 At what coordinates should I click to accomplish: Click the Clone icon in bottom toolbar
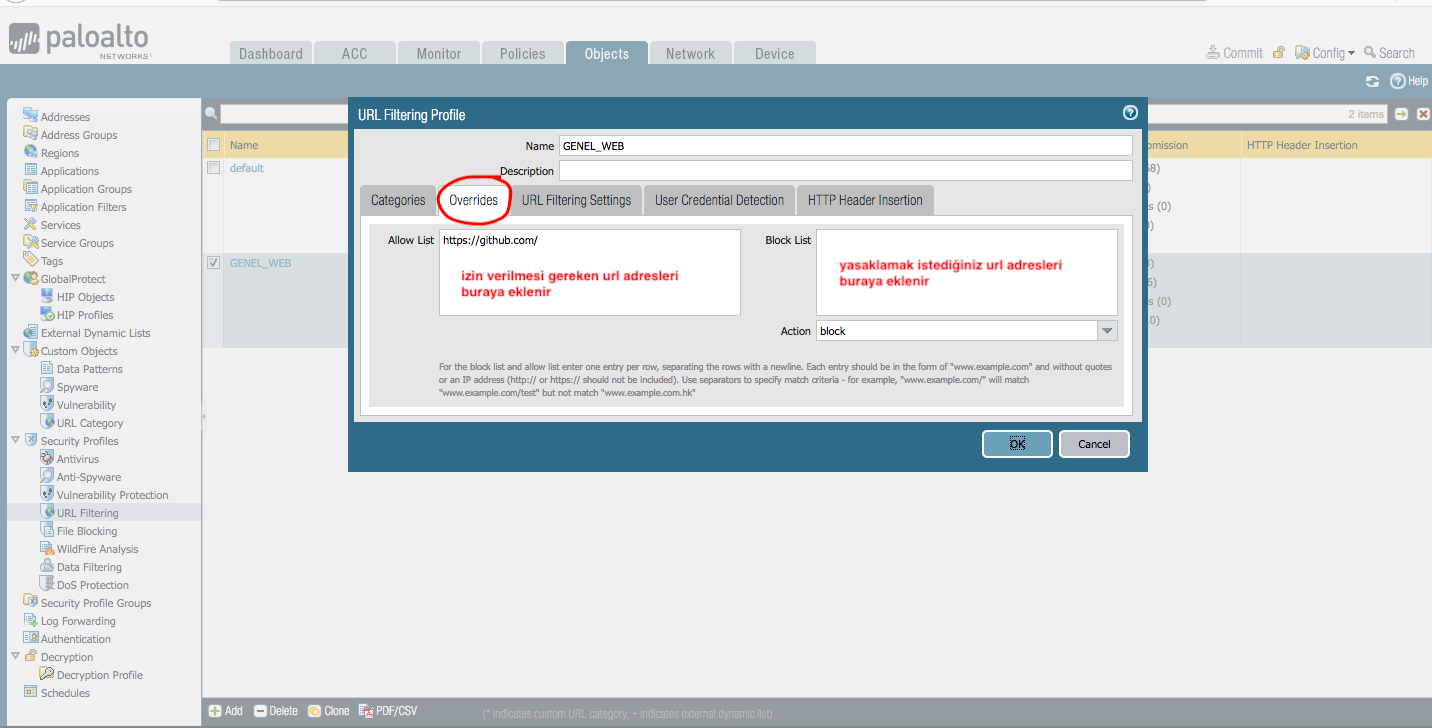(314, 711)
